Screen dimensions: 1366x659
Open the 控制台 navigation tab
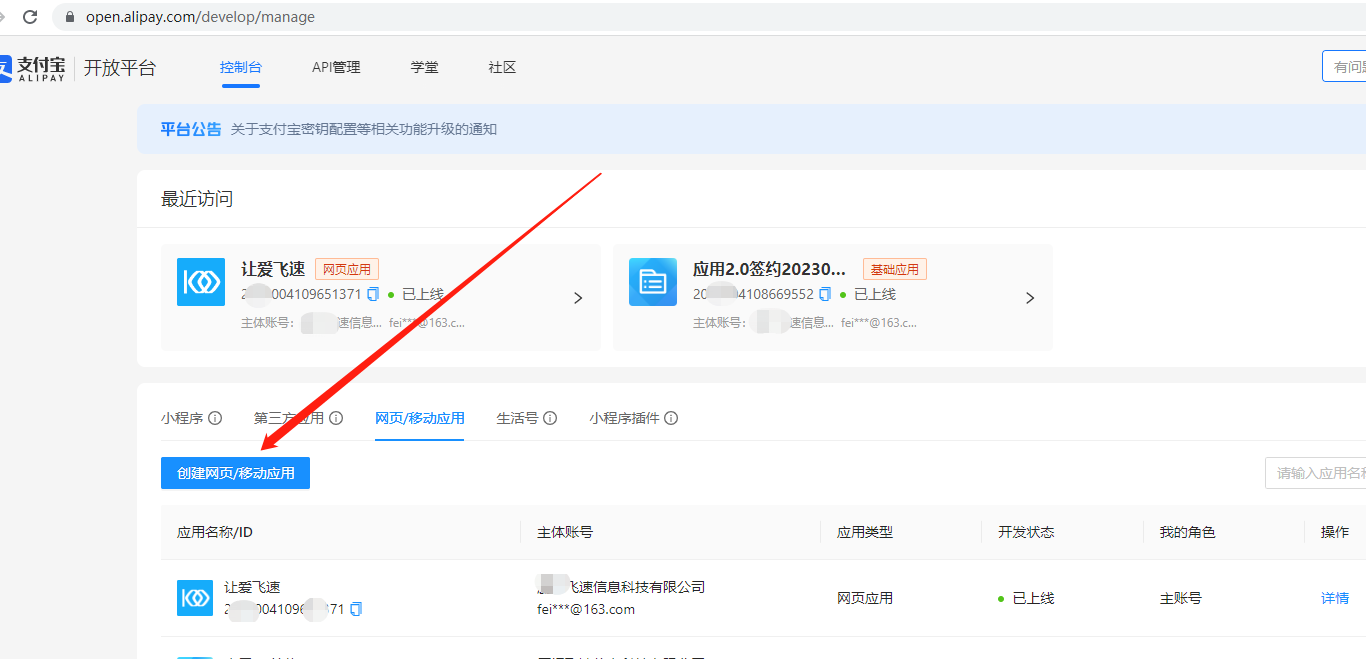tap(241, 67)
